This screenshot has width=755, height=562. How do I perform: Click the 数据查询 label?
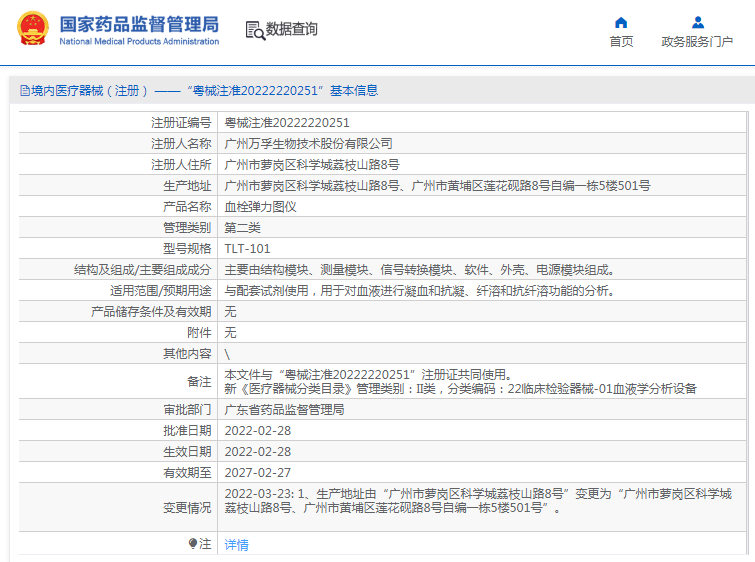292,29
